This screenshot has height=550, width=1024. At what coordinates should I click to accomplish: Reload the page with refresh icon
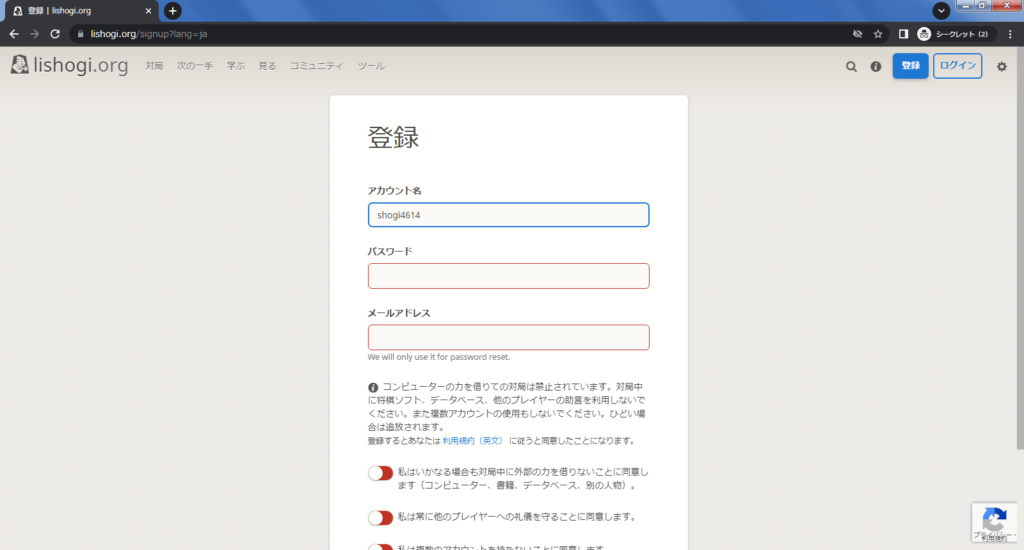[55, 34]
